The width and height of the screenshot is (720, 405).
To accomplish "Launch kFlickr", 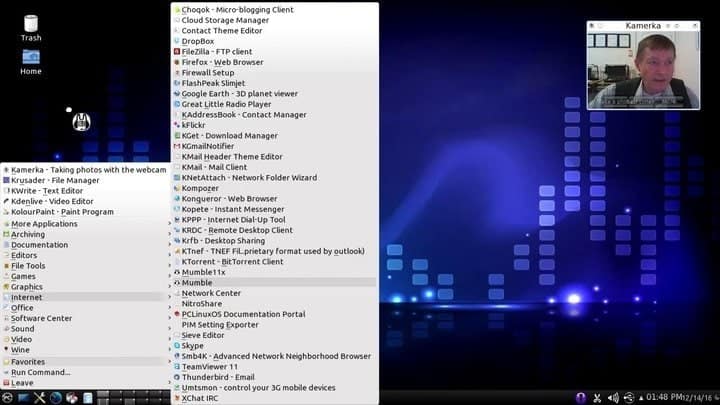I will (x=275, y=125).
